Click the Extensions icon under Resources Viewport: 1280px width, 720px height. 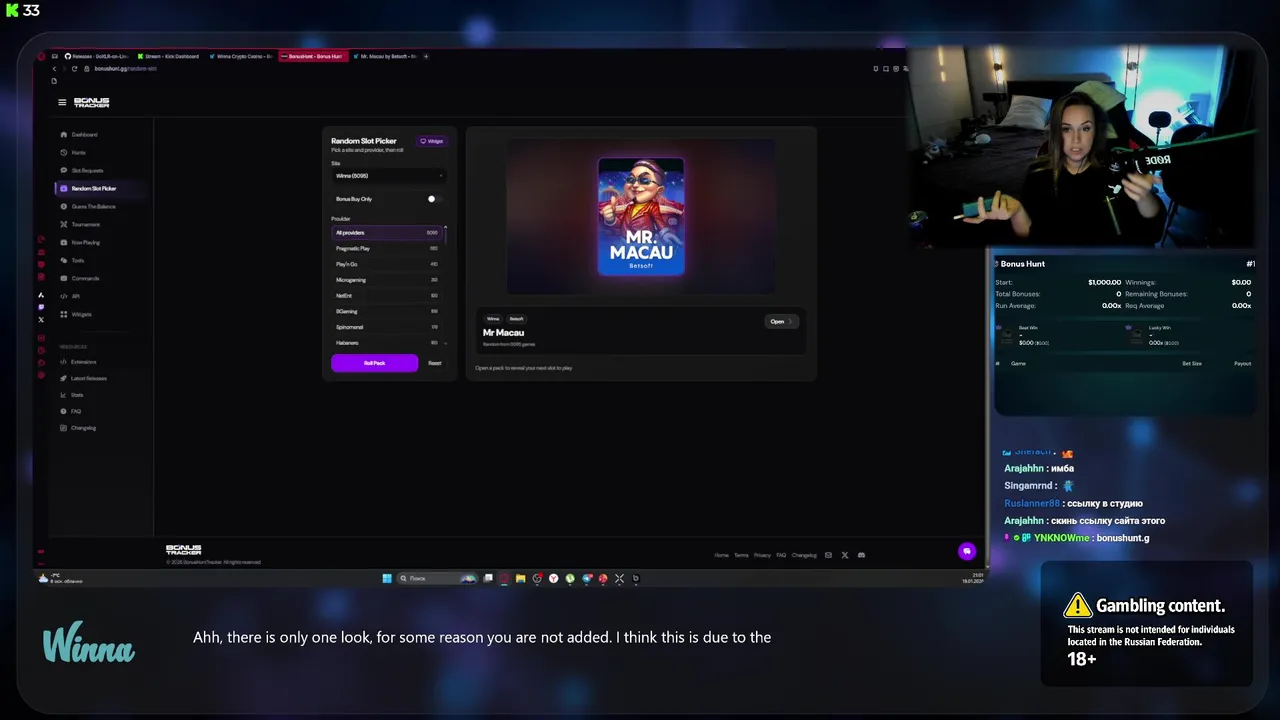click(64, 361)
